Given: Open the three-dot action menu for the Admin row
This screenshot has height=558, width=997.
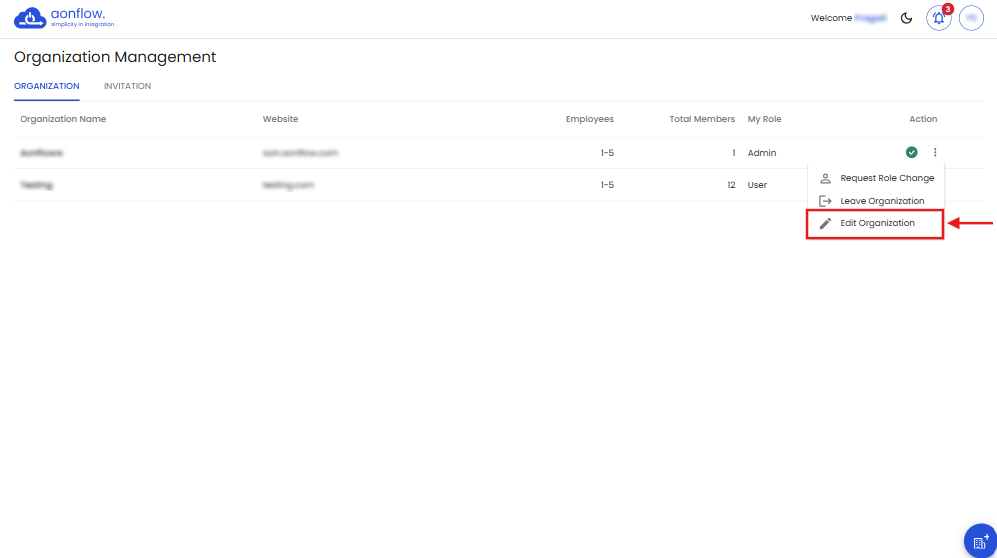Looking at the screenshot, I should tap(935, 152).
